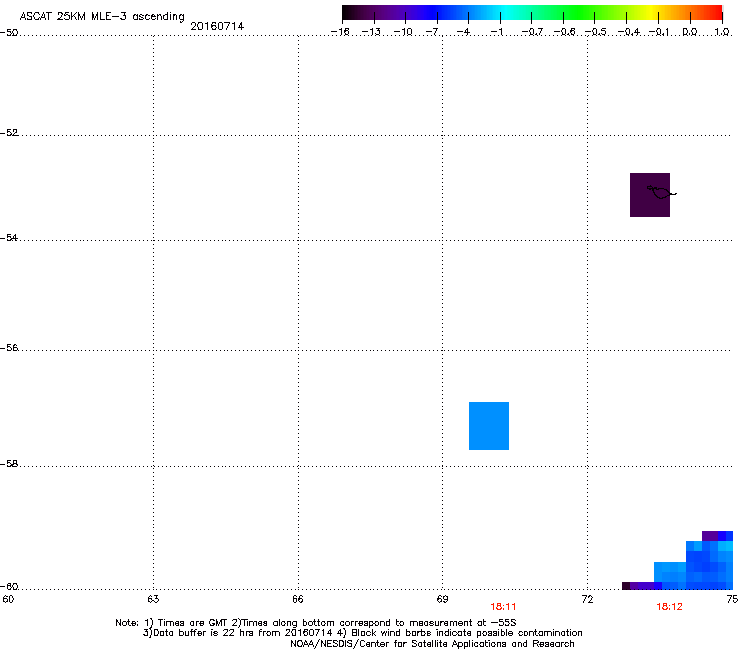Screen dimensions: 740x650
Task: Click the "-10" color bar tick label
Action: coord(403,32)
